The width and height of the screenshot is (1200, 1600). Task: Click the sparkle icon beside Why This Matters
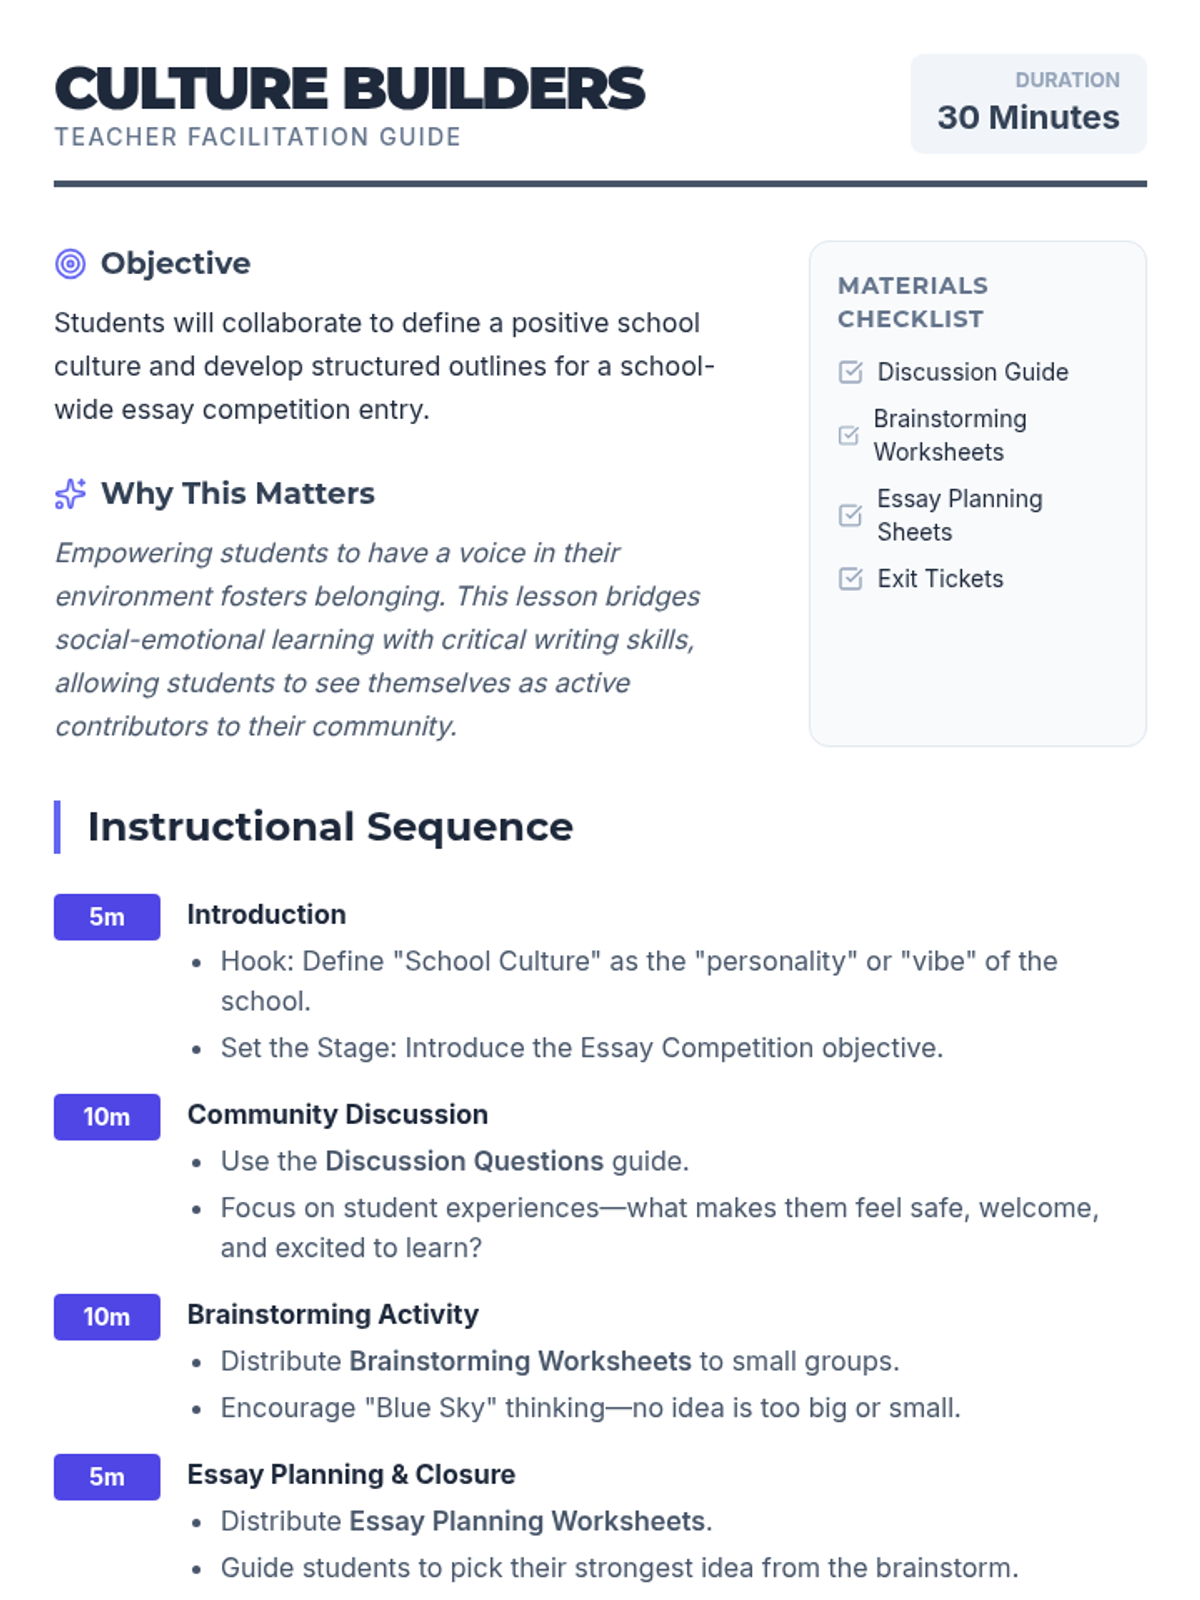[70, 494]
